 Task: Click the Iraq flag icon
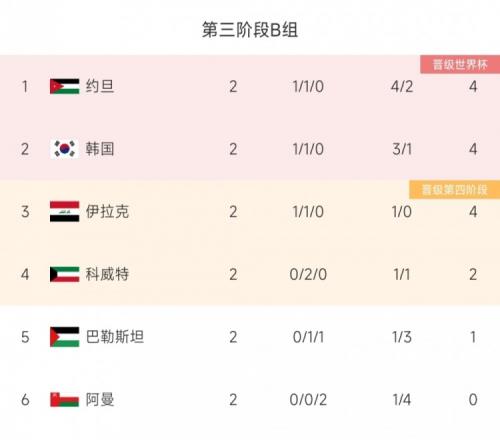point(65,211)
